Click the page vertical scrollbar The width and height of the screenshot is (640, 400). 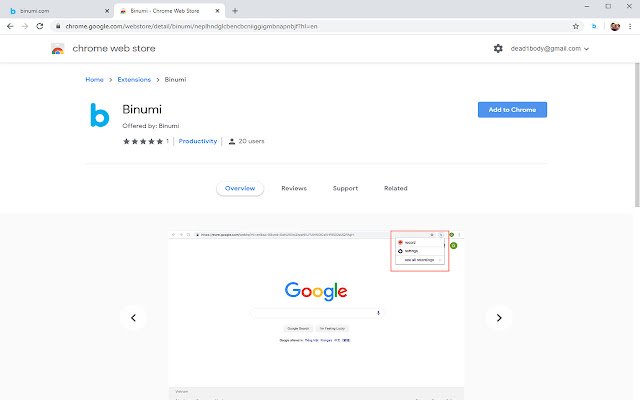(637, 135)
